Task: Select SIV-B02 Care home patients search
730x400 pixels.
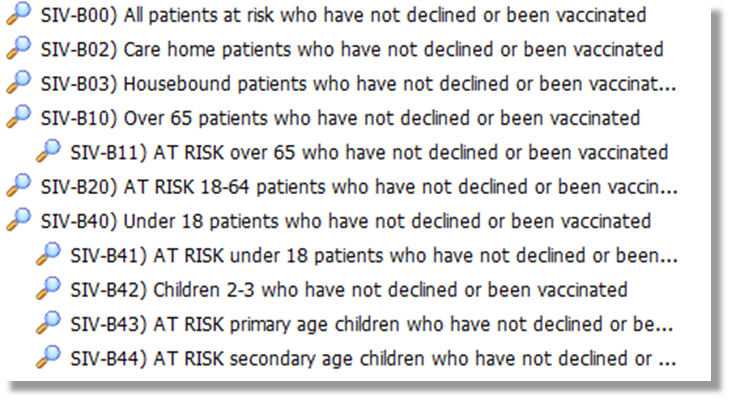Action: (352, 49)
